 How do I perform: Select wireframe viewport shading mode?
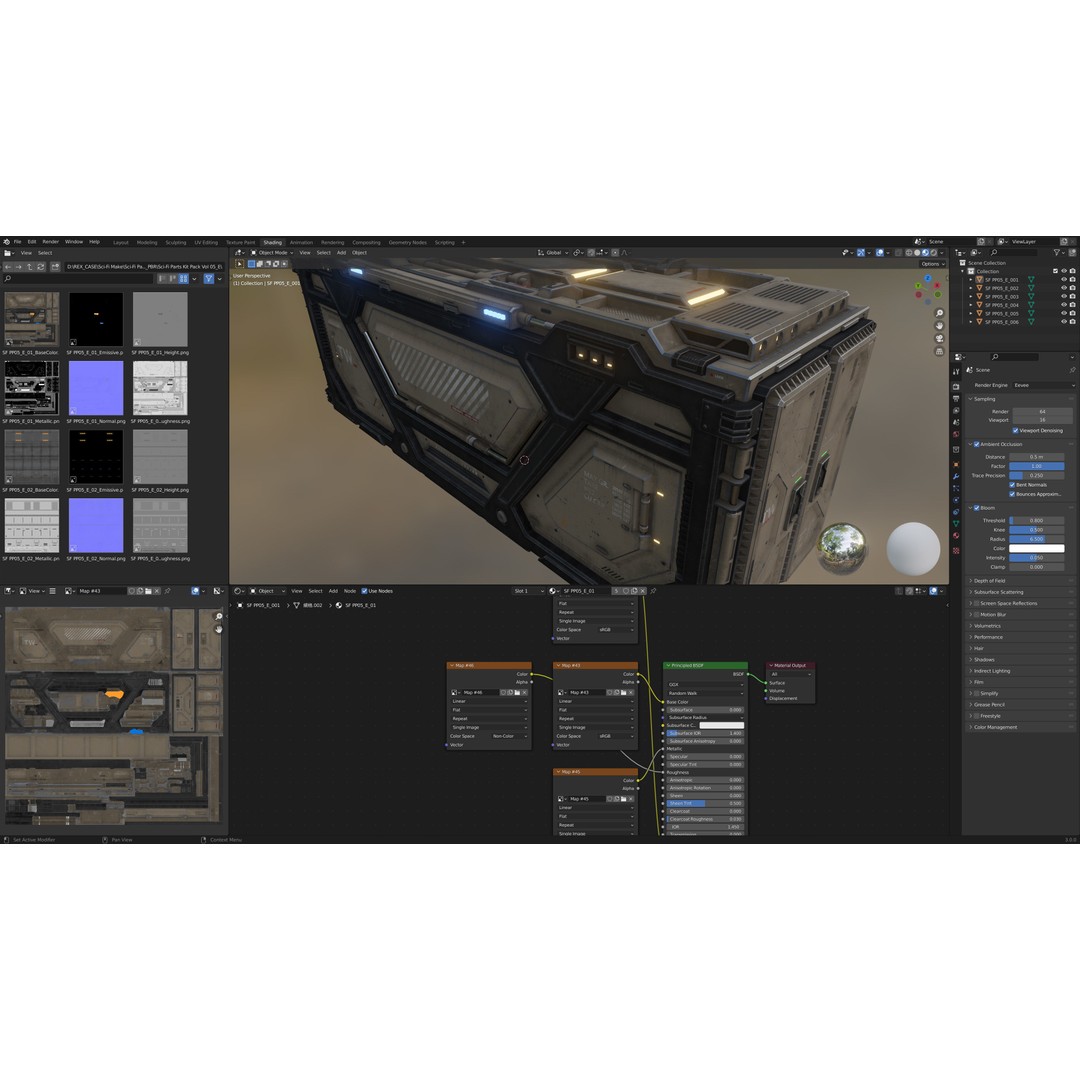(908, 253)
